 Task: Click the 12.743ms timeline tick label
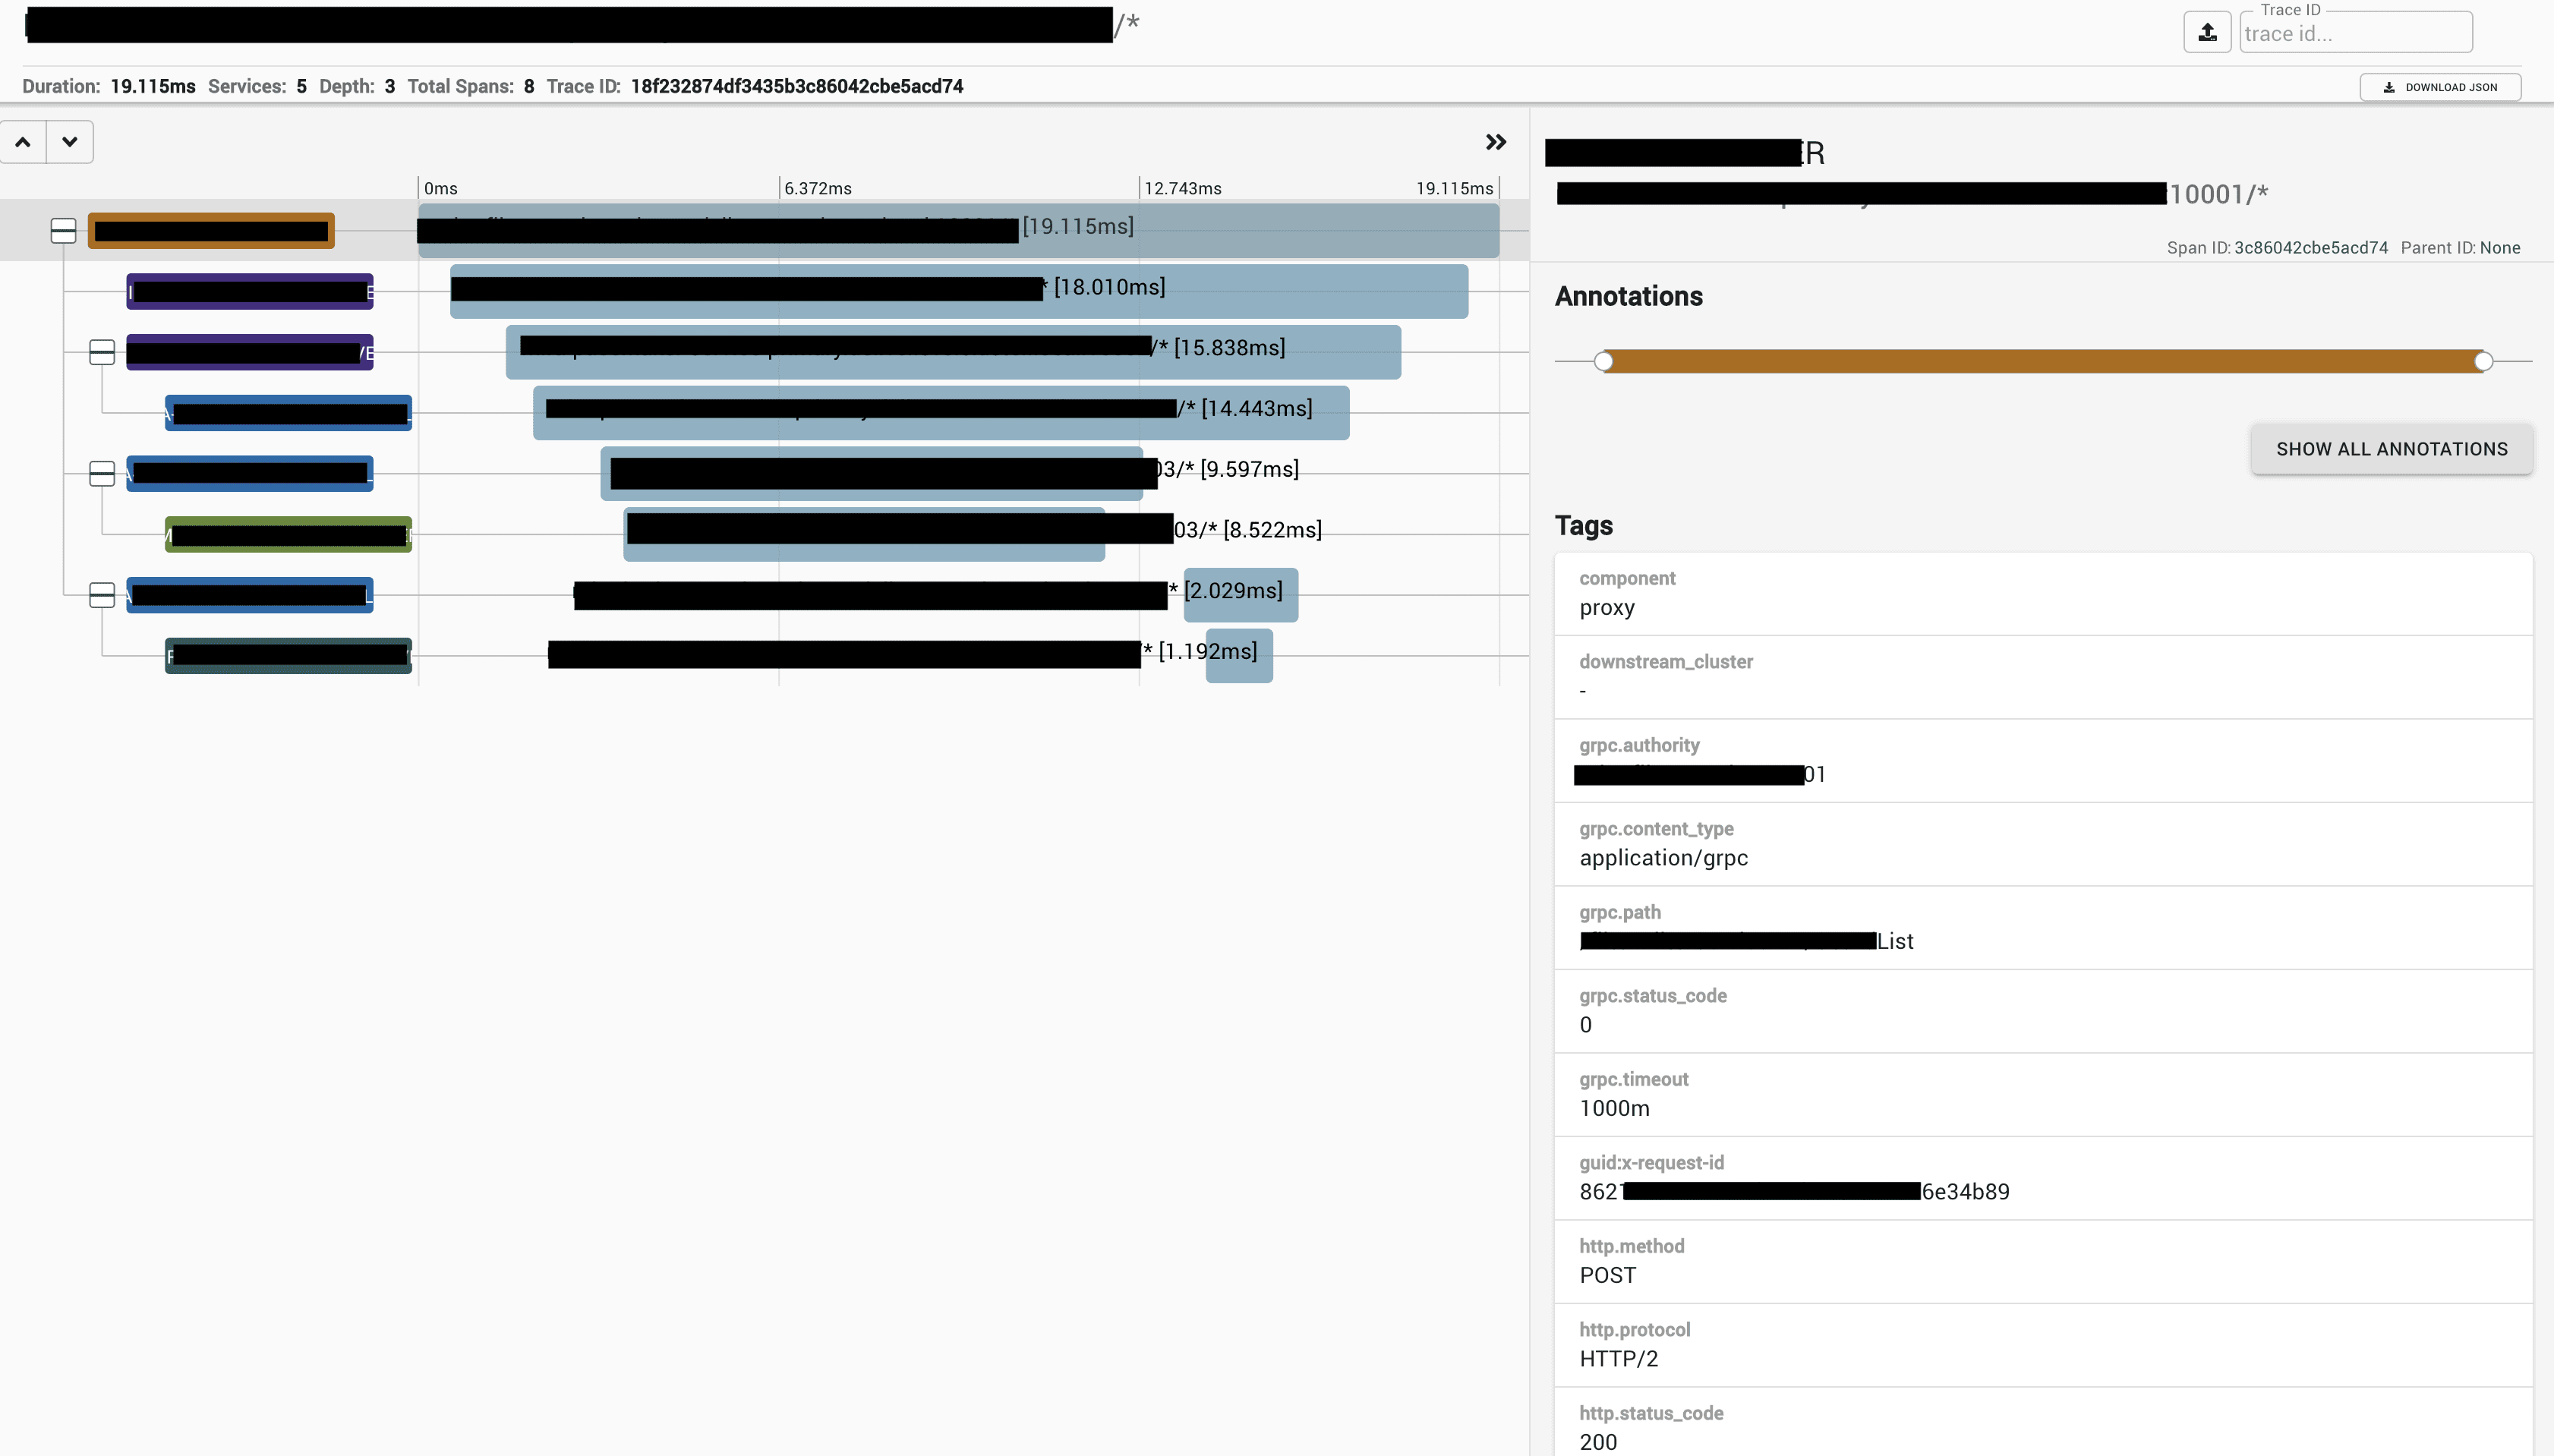tap(1182, 188)
